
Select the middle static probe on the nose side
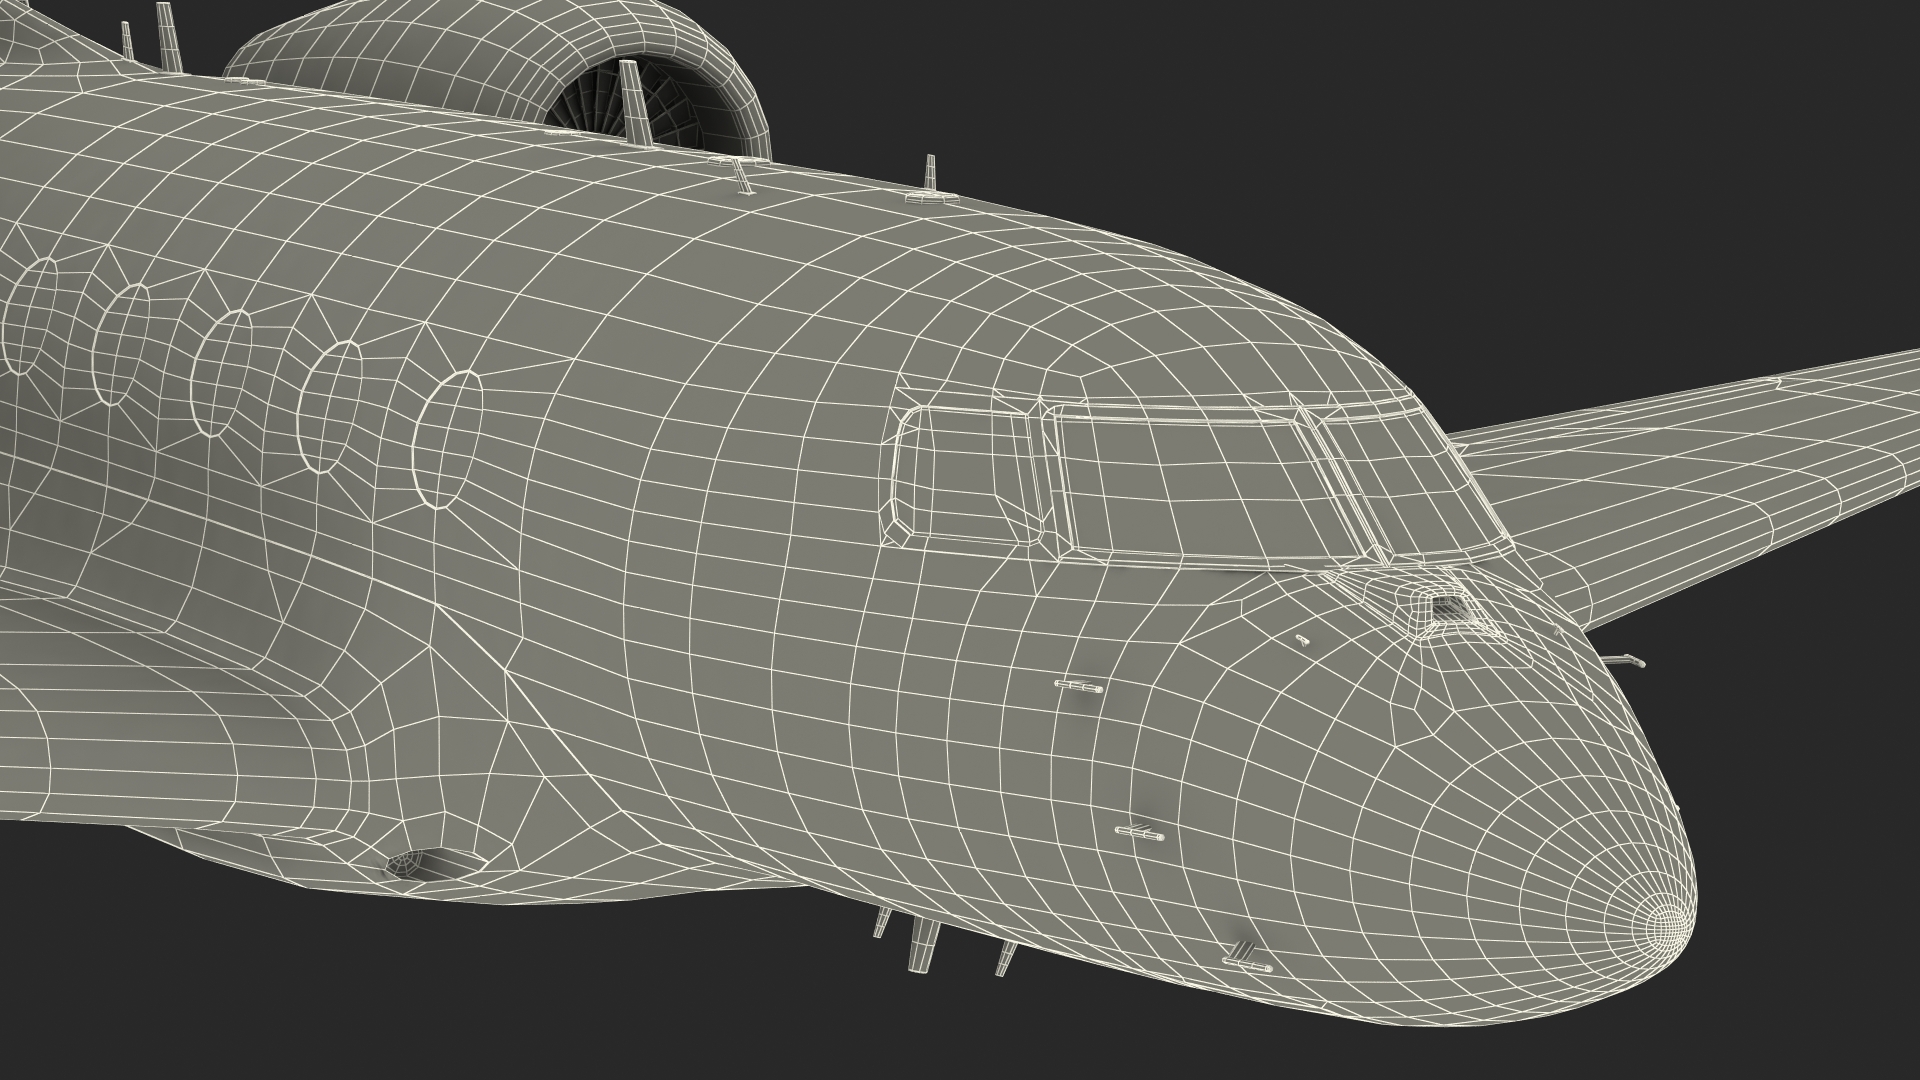coord(1140,832)
